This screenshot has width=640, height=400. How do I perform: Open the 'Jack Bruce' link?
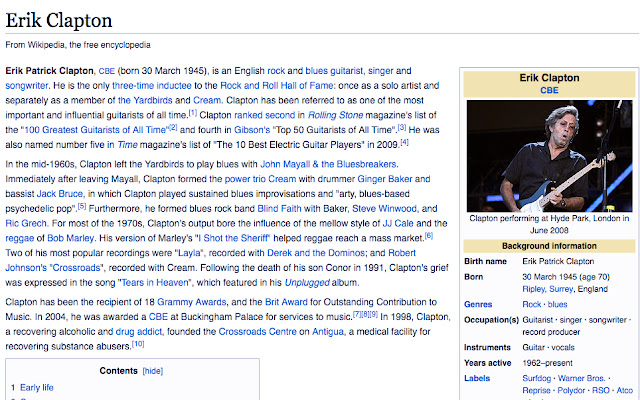pos(60,193)
